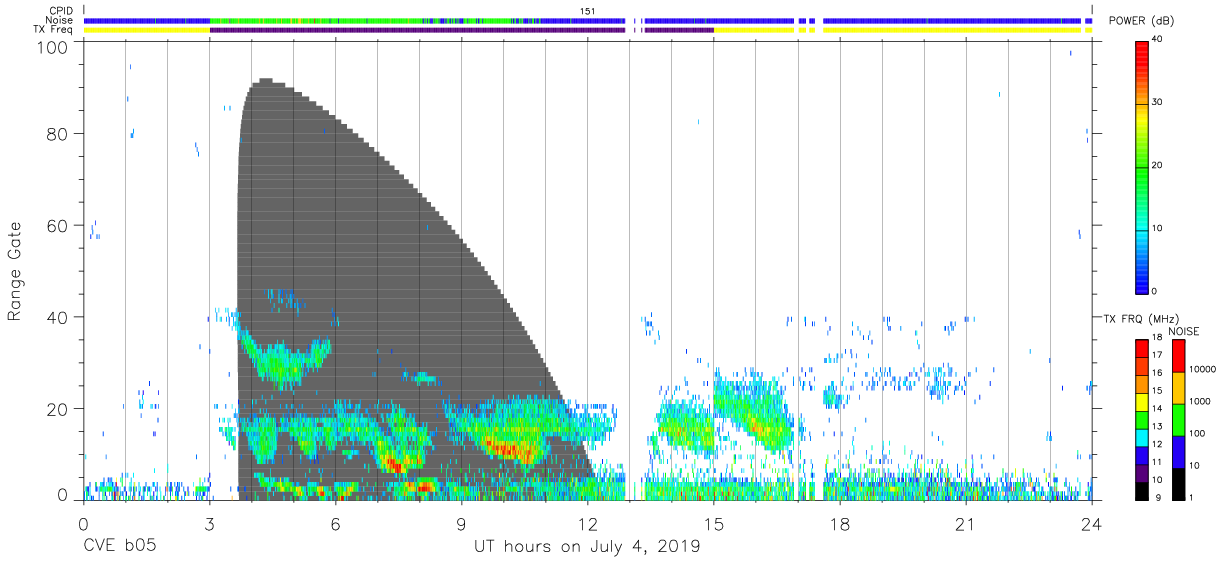This screenshot has height=567, width=1228.
Task: Click the 12 tick on UT hours axis
Action: point(588,524)
